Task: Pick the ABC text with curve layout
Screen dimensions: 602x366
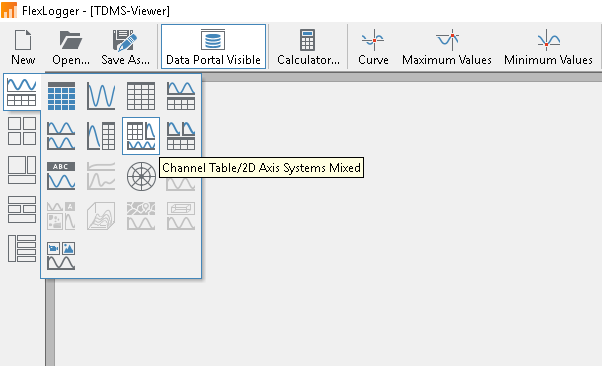Action: (61, 176)
